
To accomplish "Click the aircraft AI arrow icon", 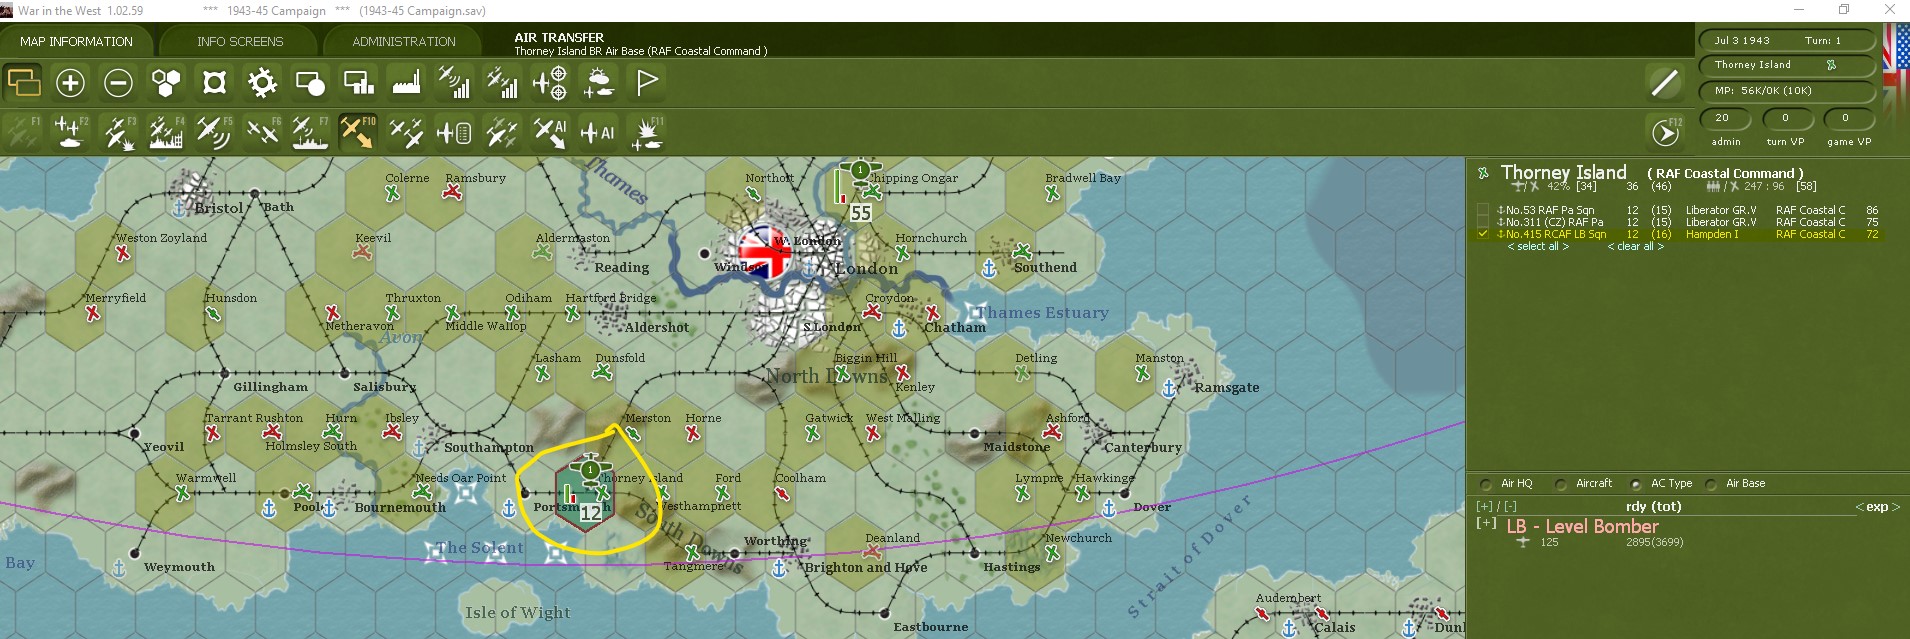I will coord(550,132).
